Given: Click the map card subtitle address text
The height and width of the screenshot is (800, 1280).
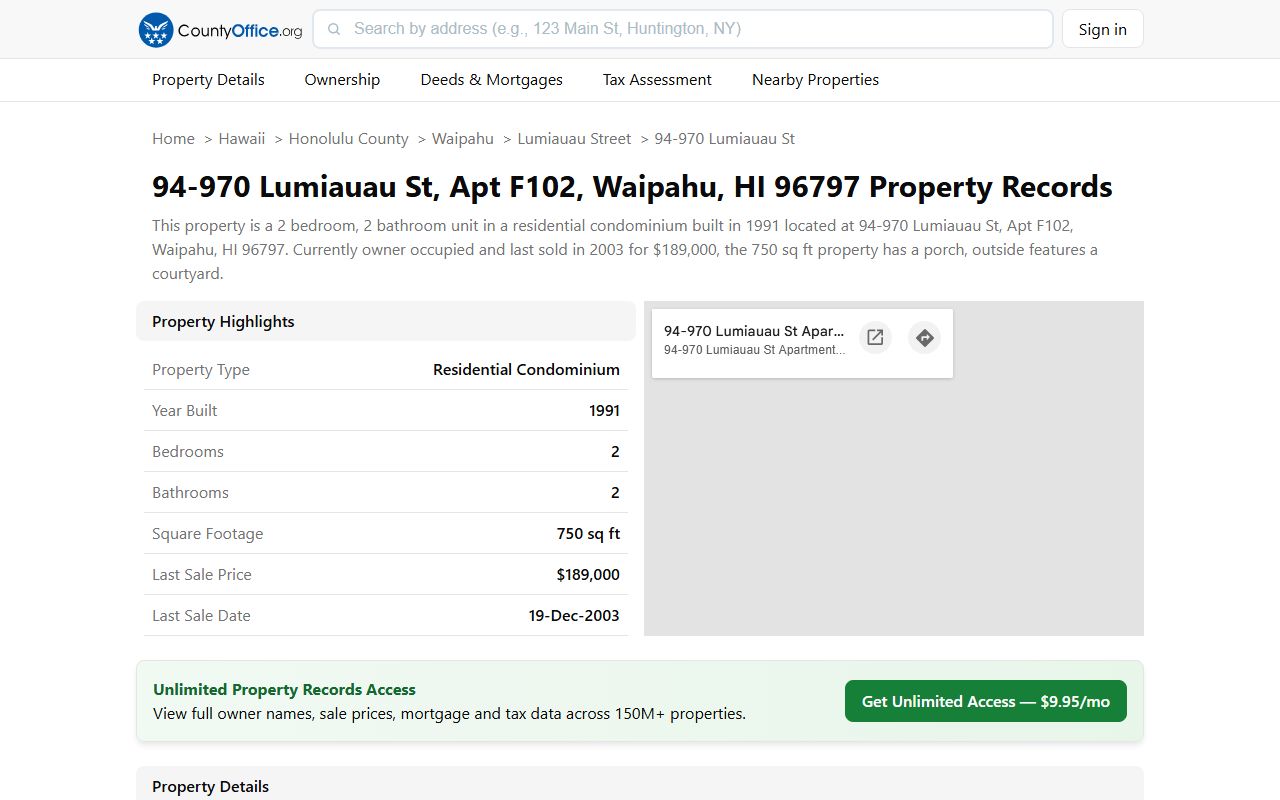Looking at the screenshot, I should (754, 350).
